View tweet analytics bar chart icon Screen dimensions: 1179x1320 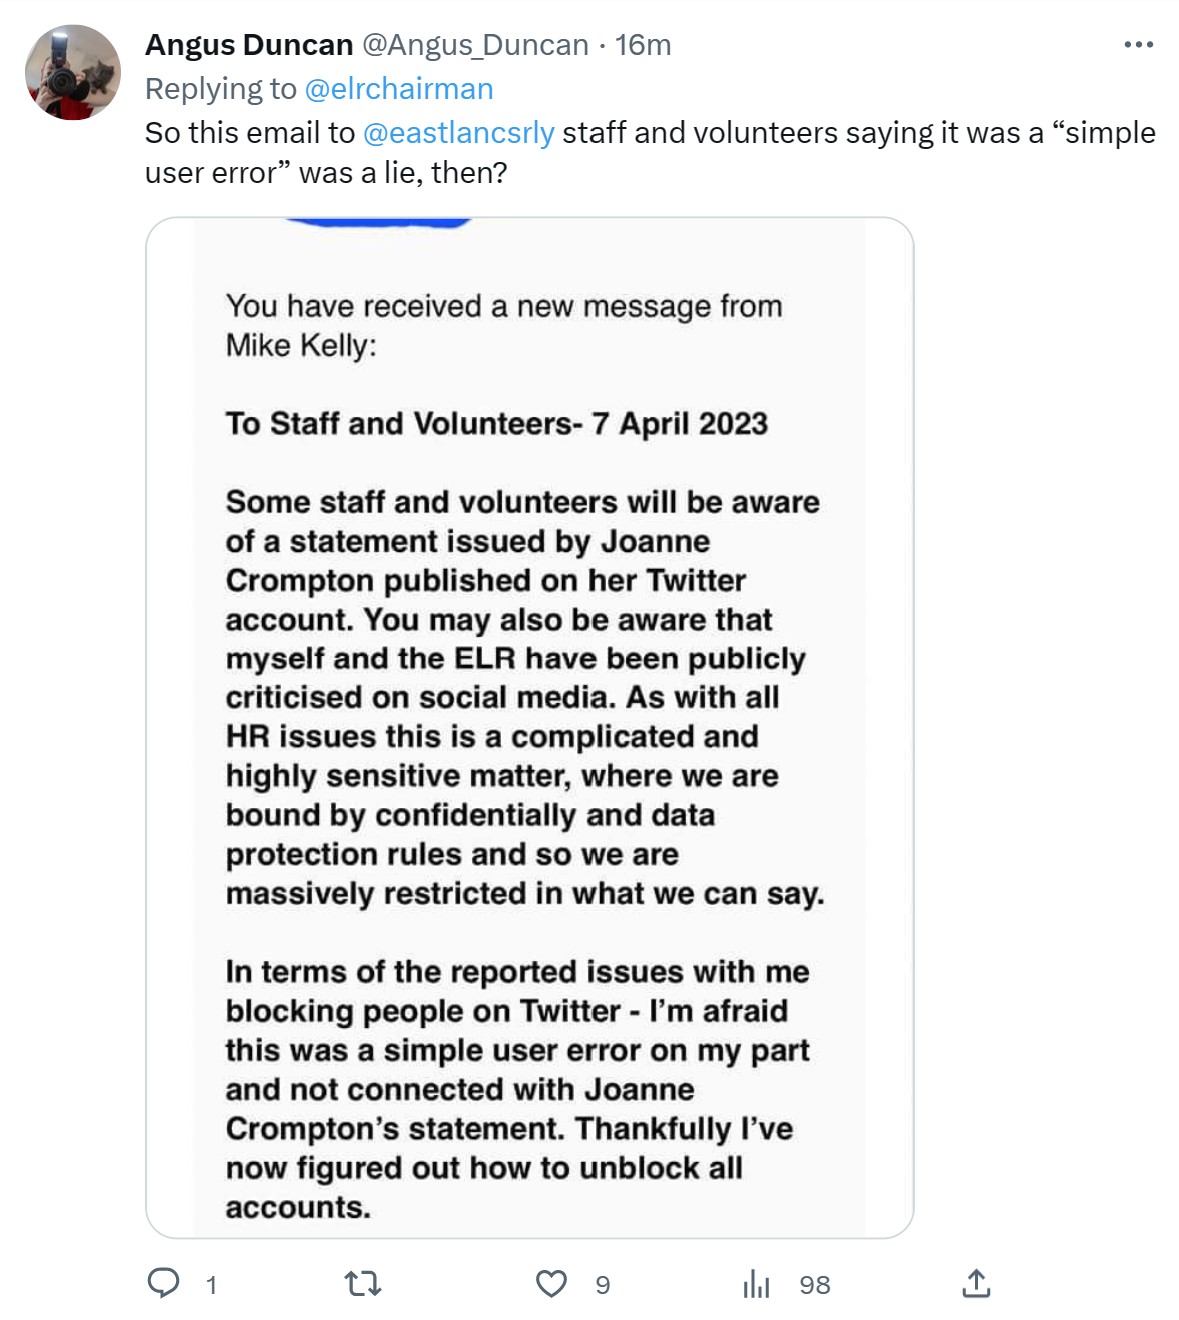click(x=756, y=1284)
